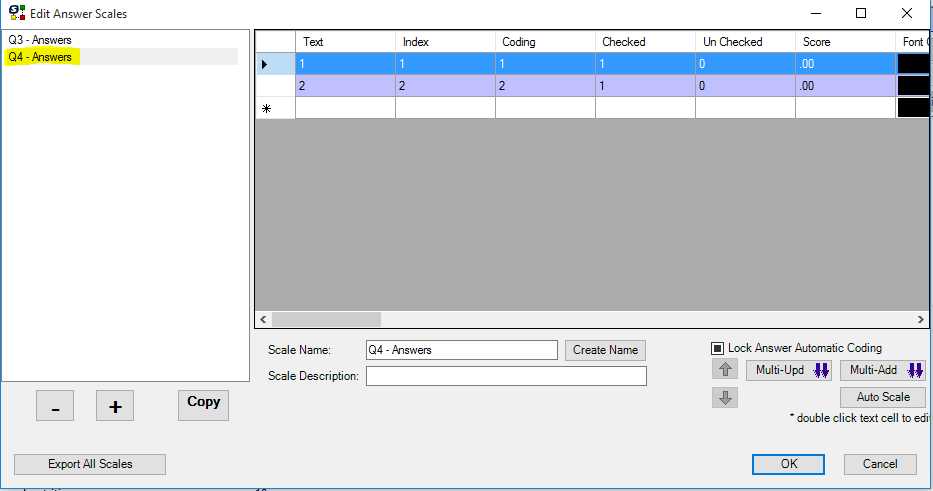Minimize the Edit Answer Scales window
This screenshot has width=933, height=491.
pyautogui.click(x=816, y=13)
